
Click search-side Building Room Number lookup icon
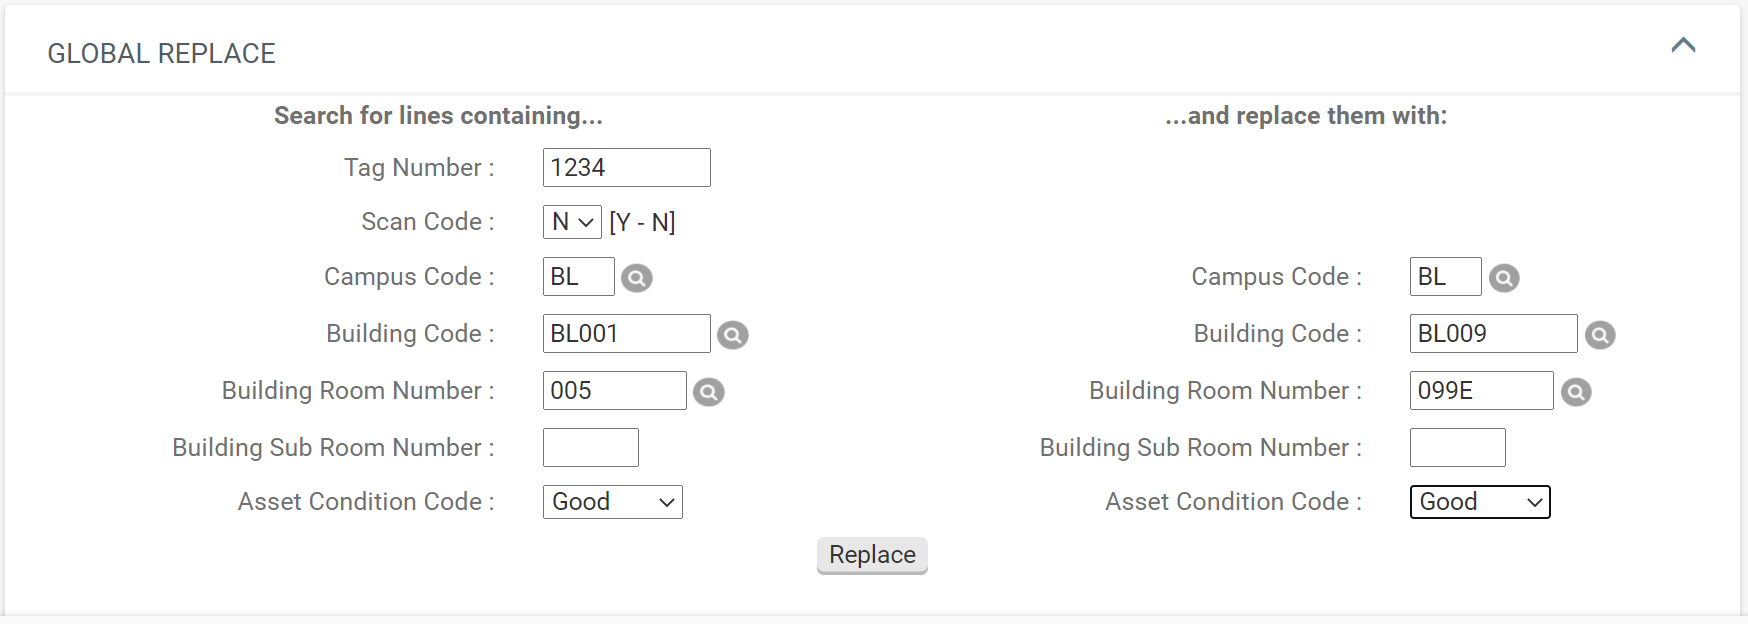[708, 392]
